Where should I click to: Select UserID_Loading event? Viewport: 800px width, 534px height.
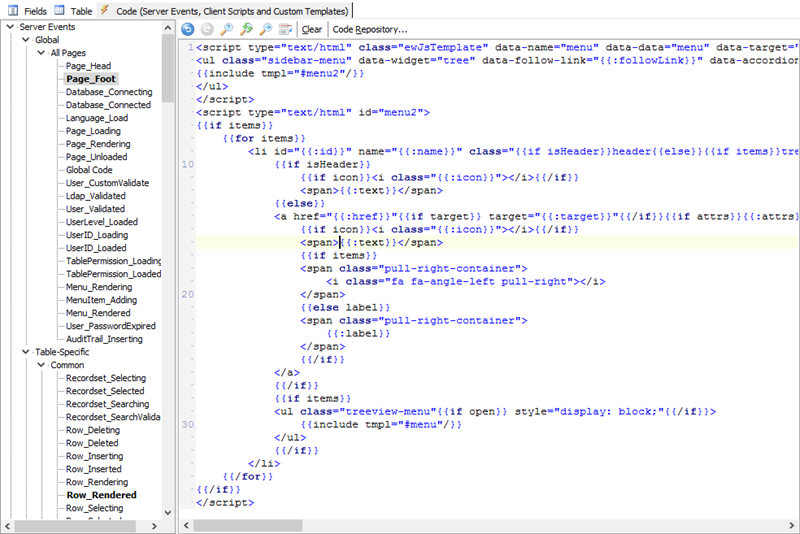click(x=97, y=235)
